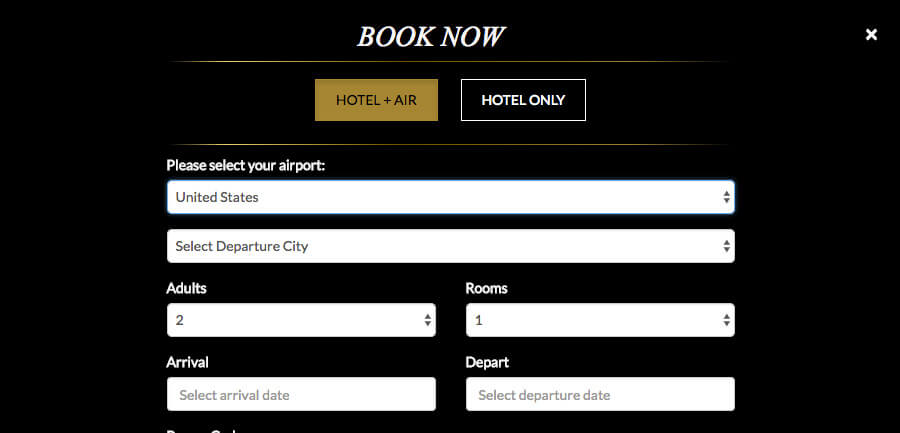
Task: Open the Adults count dropdown
Action: 301,320
